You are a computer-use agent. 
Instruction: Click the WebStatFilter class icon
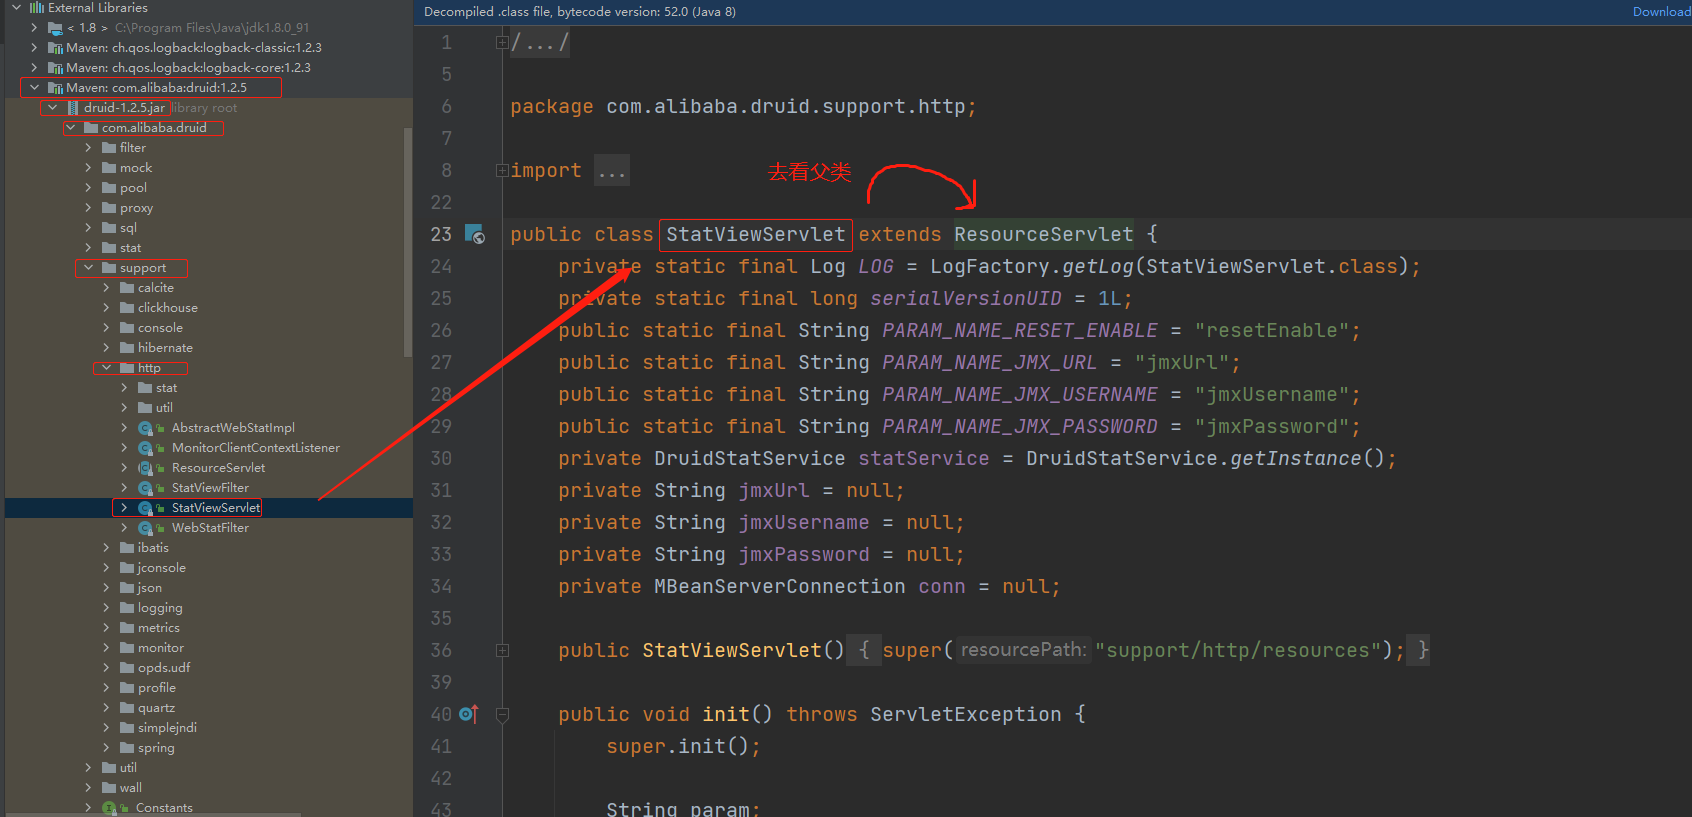(146, 528)
